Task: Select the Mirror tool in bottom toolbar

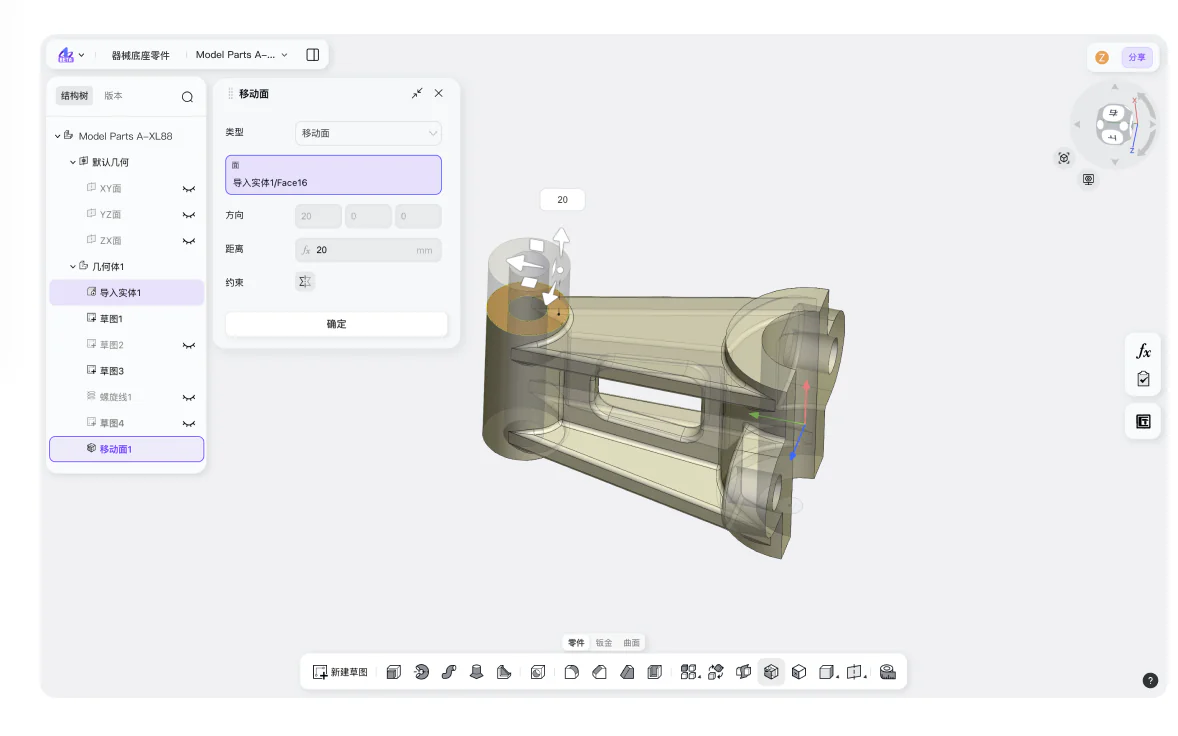Action: (x=744, y=672)
